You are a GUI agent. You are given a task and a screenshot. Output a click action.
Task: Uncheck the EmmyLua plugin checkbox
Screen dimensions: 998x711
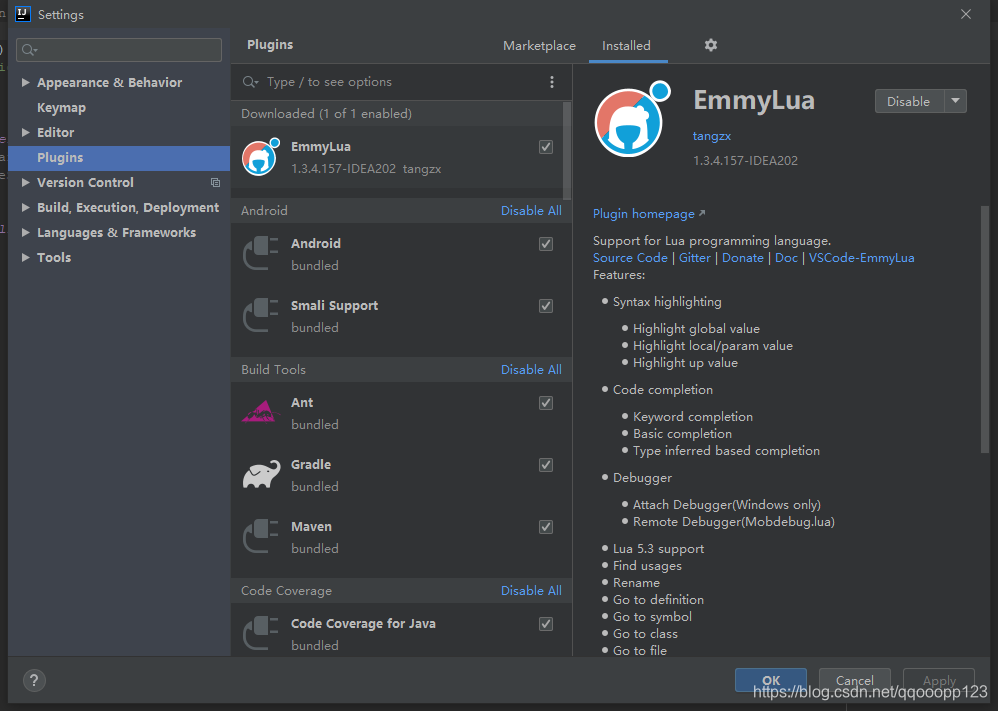pyautogui.click(x=546, y=146)
